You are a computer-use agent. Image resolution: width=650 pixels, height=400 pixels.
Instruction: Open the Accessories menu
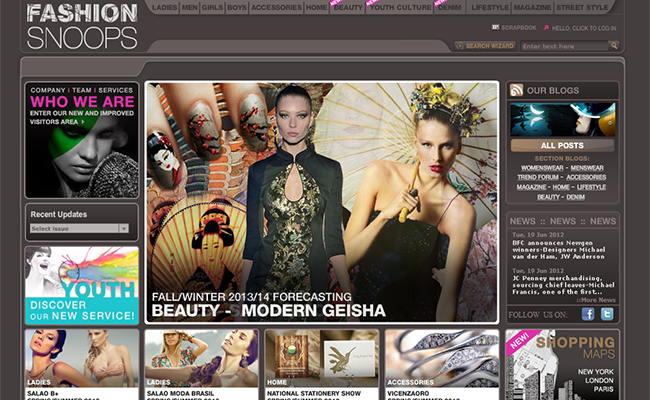pos(276,7)
